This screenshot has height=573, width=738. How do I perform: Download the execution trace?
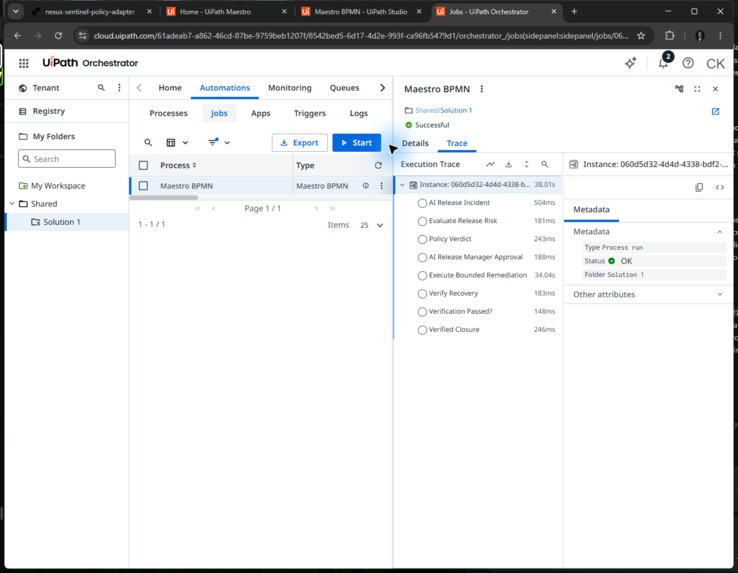point(508,164)
